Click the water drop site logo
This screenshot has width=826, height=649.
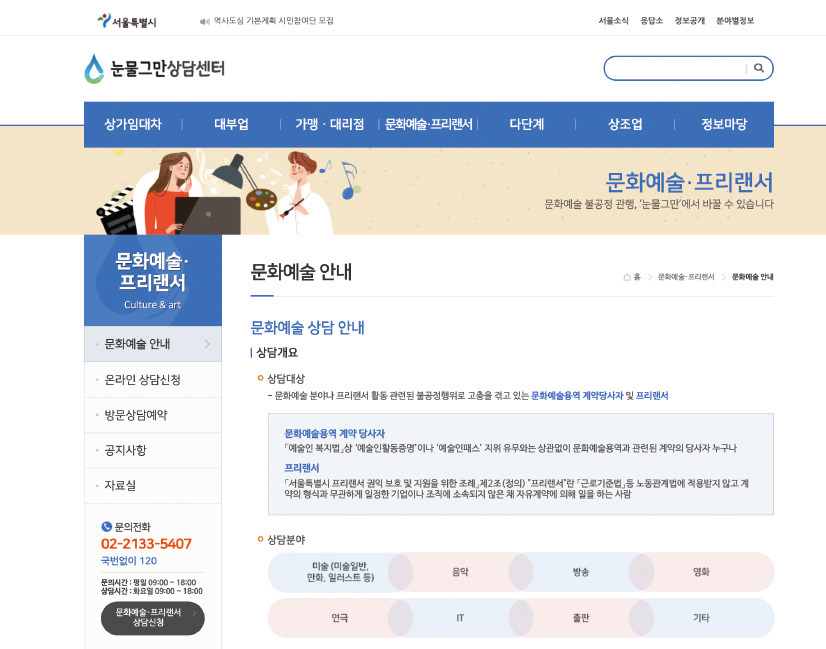tap(94, 69)
